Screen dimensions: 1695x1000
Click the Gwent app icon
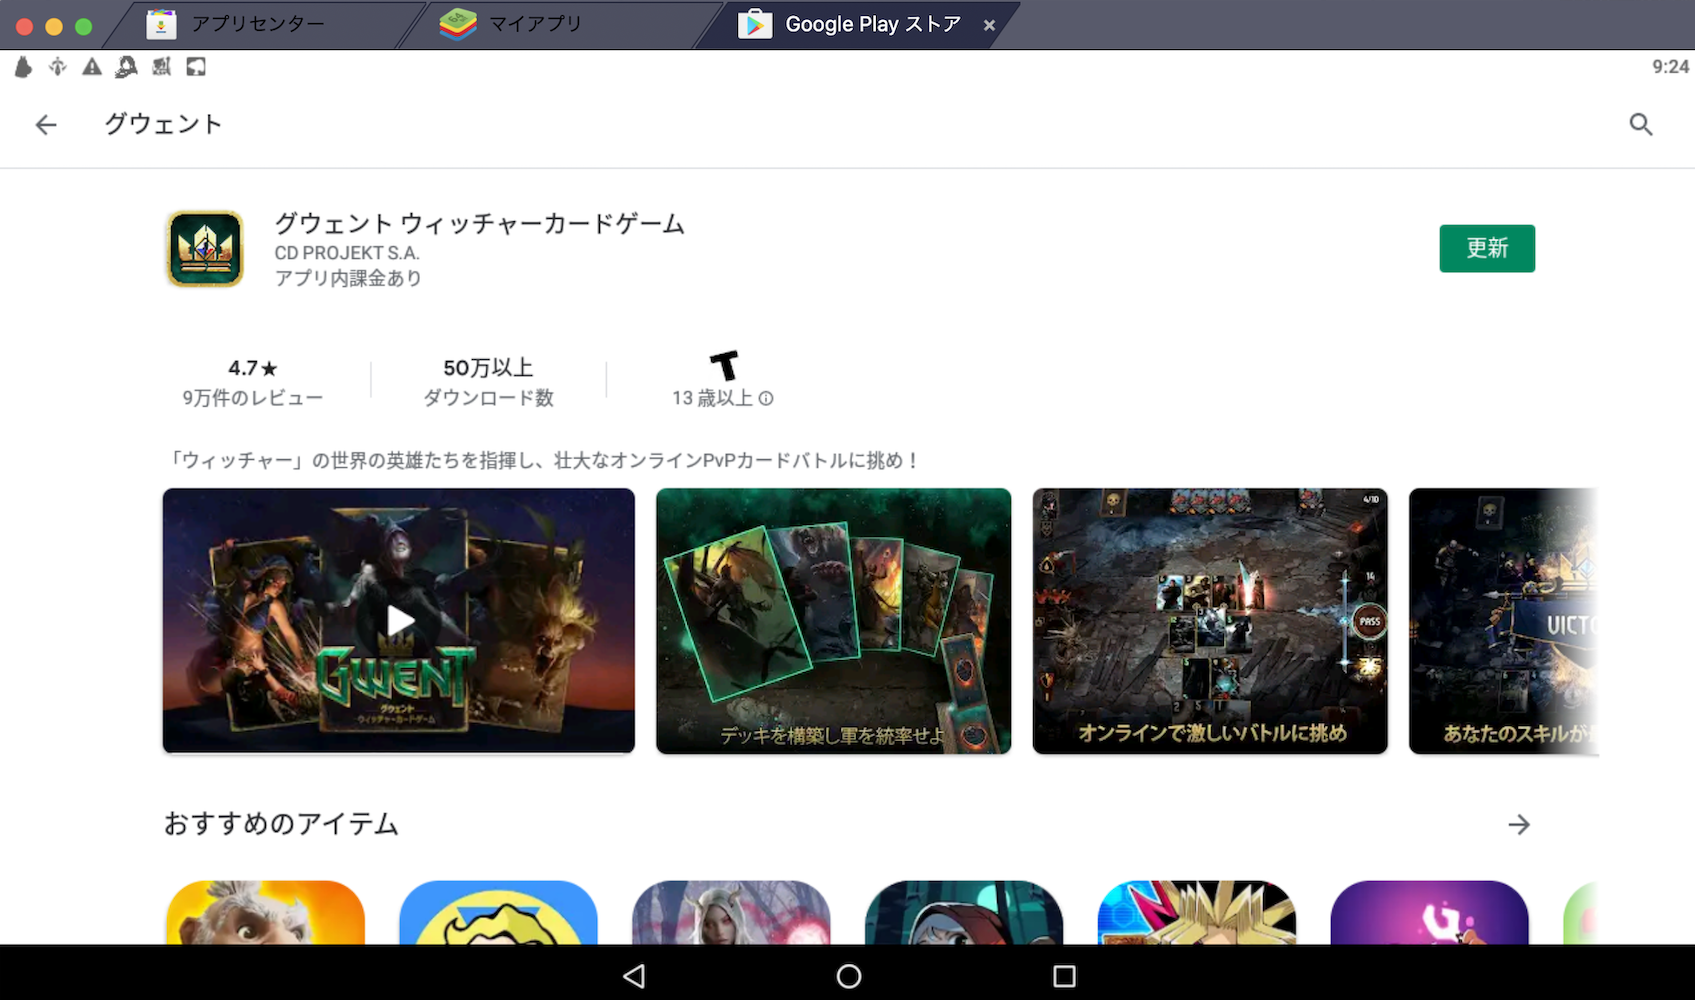pyautogui.click(x=205, y=249)
